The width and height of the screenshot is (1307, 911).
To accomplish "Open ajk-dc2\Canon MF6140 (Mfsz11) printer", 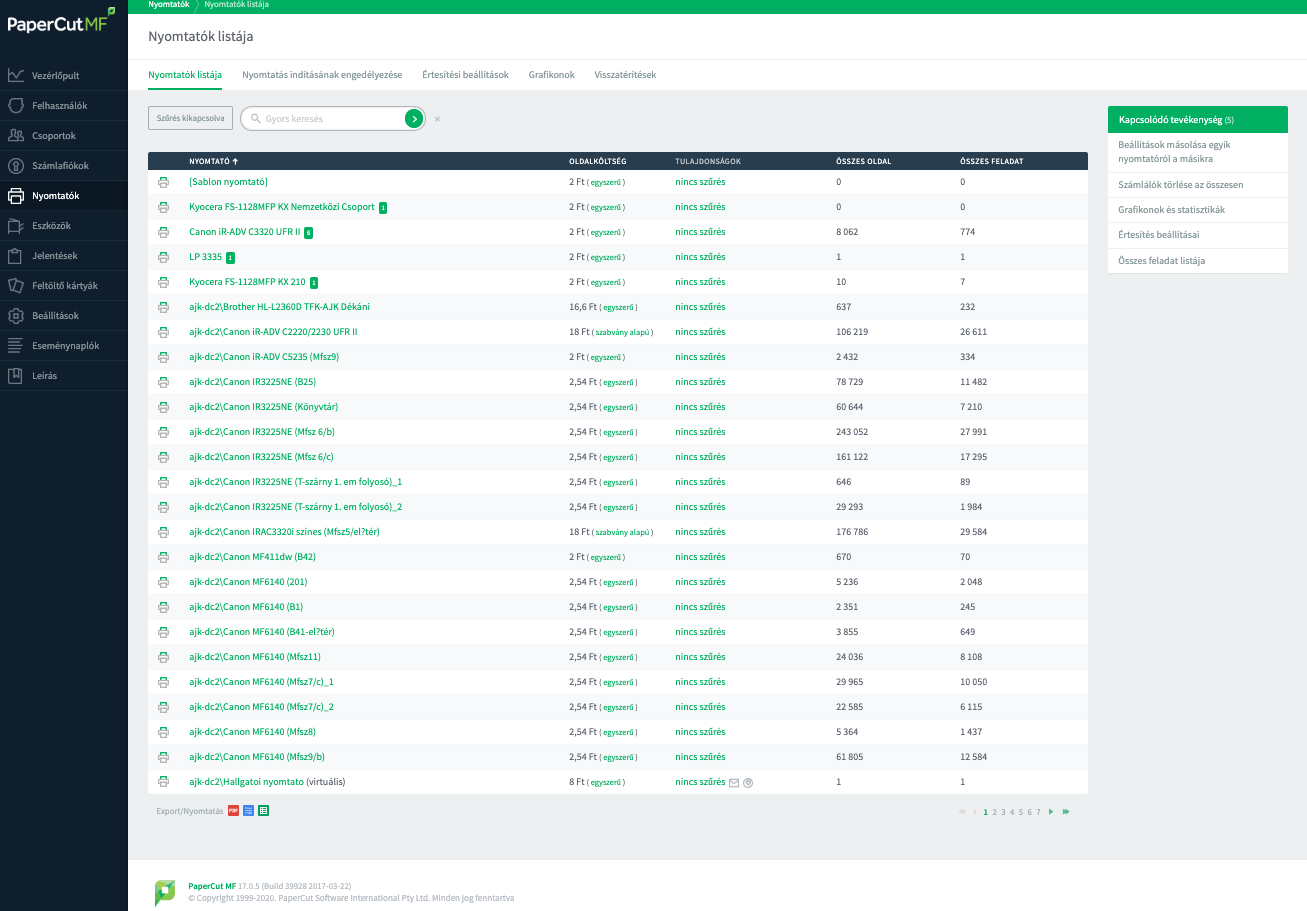I will (x=255, y=657).
